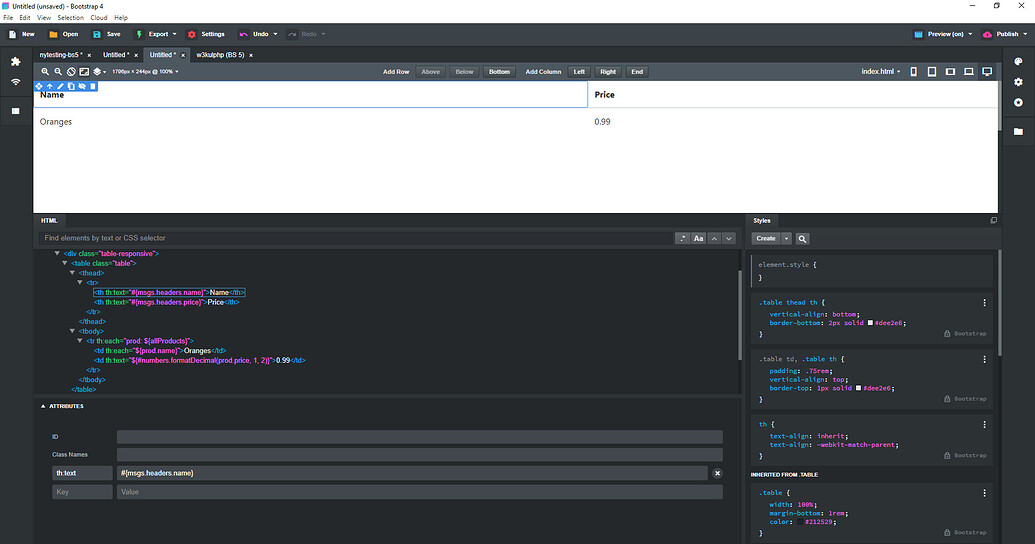Viewport: 1035px width, 544px height.
Task: Switch to the nytesting-bs5 tab
Action: coord(61,55)
